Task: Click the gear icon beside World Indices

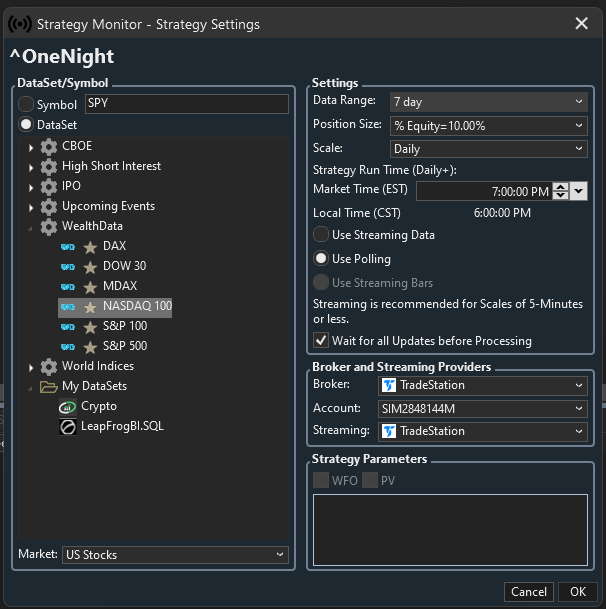Action: [49, 367]
